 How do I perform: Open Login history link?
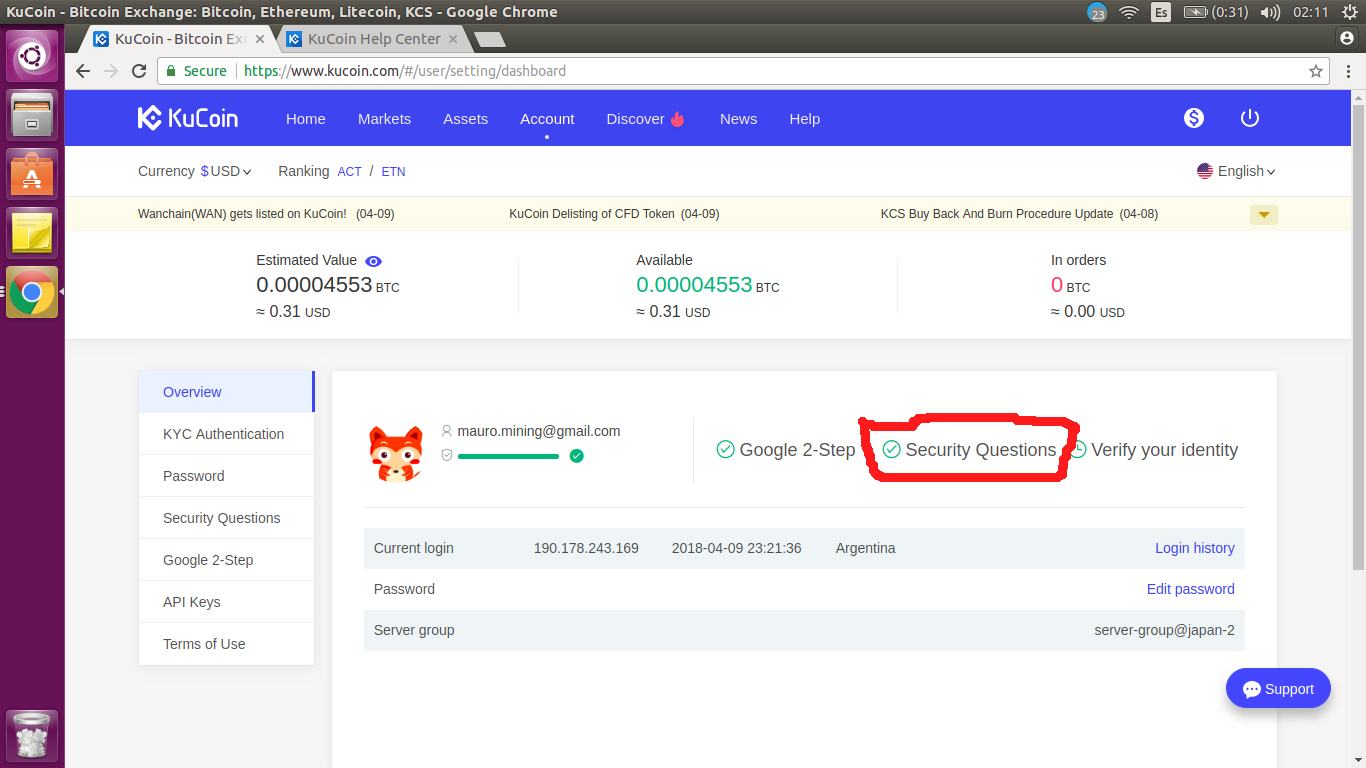click(1195, 548)
